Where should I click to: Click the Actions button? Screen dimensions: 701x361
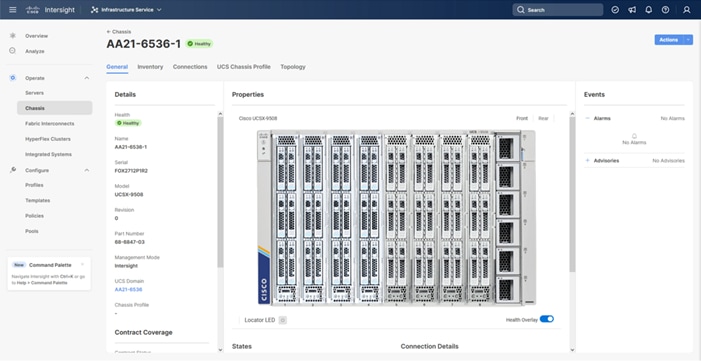point(669,40)
